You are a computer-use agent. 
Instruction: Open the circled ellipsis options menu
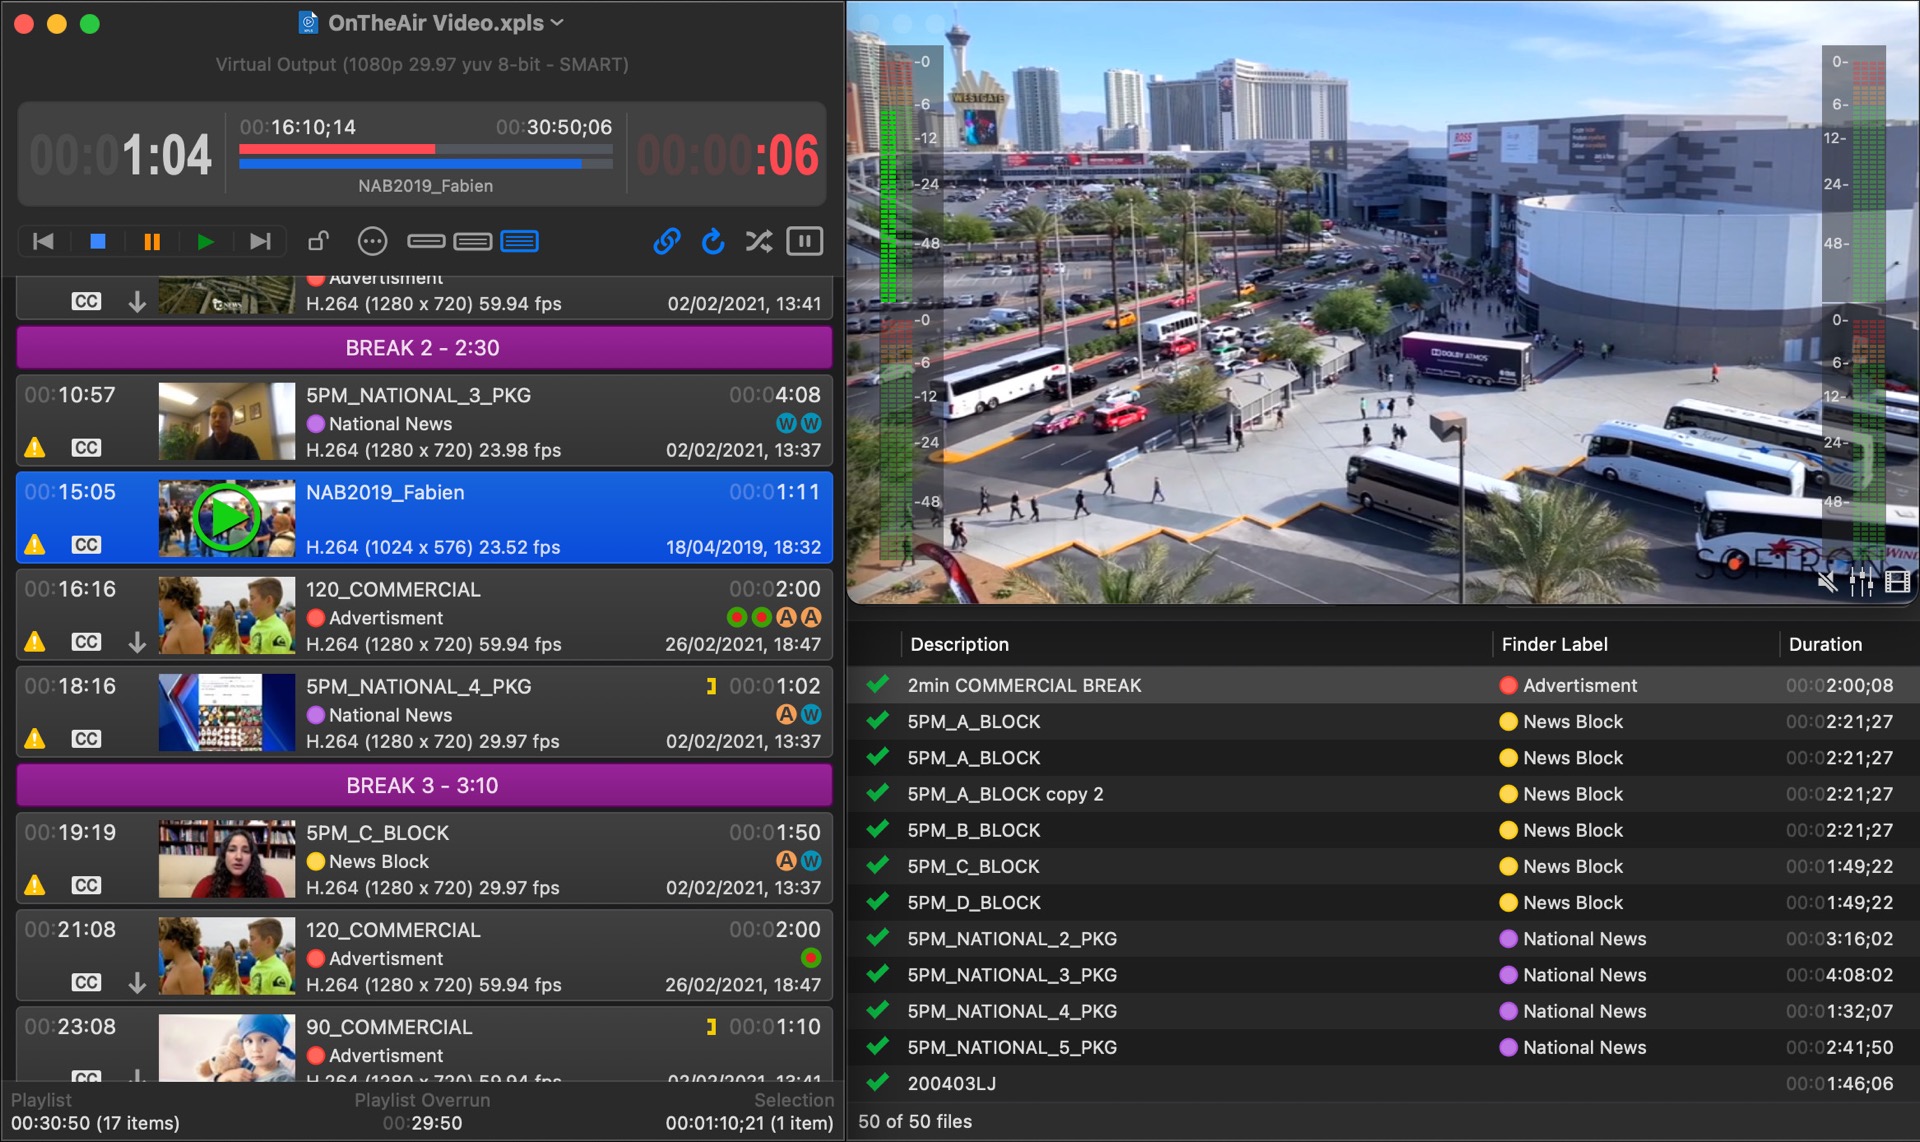pyautogui.click(x=372, y=241)
